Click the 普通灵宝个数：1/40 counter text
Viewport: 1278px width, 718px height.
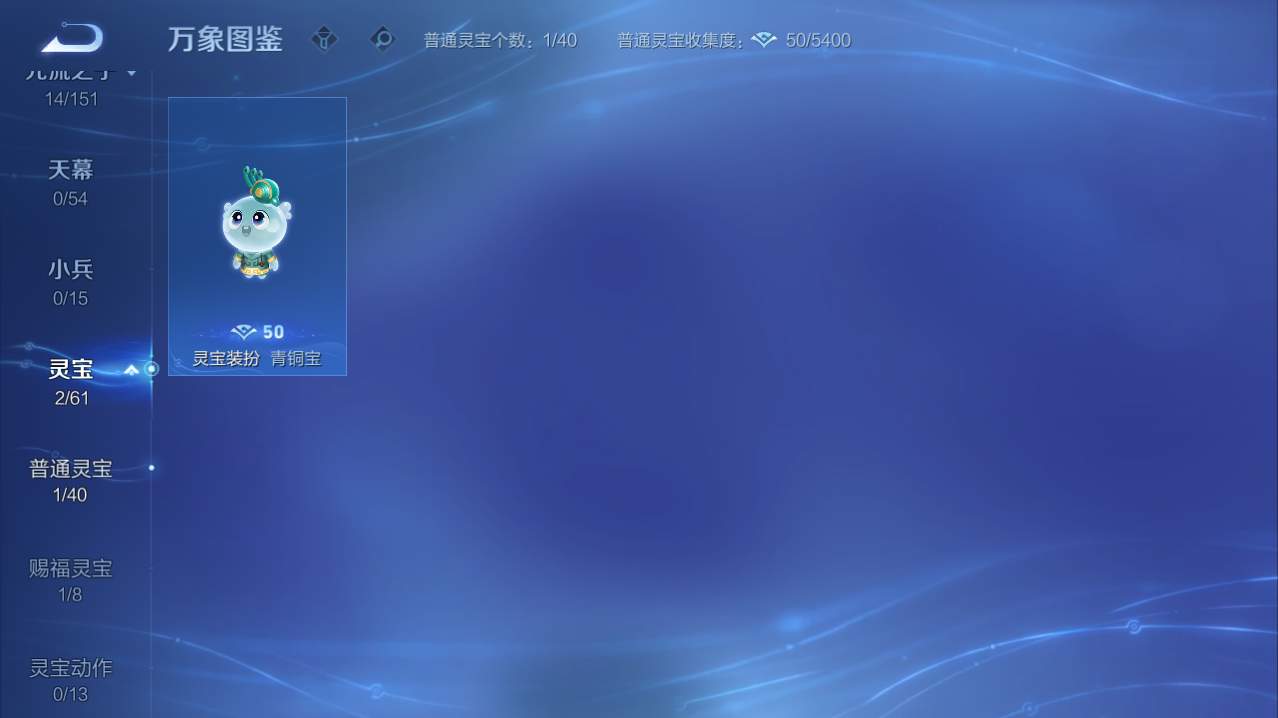[500, 41]
